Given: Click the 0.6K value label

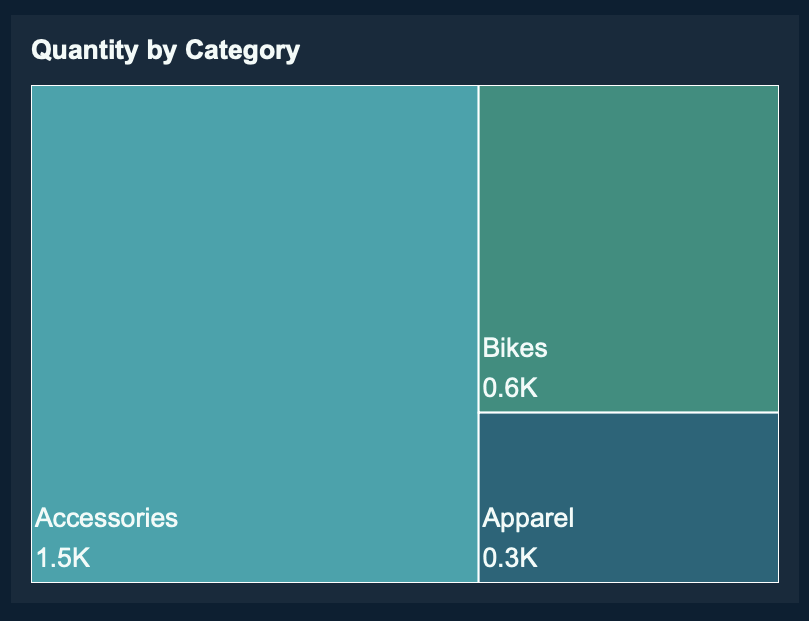Looking at the screenshot, I should pyautogui.click(x=510, y=387).
